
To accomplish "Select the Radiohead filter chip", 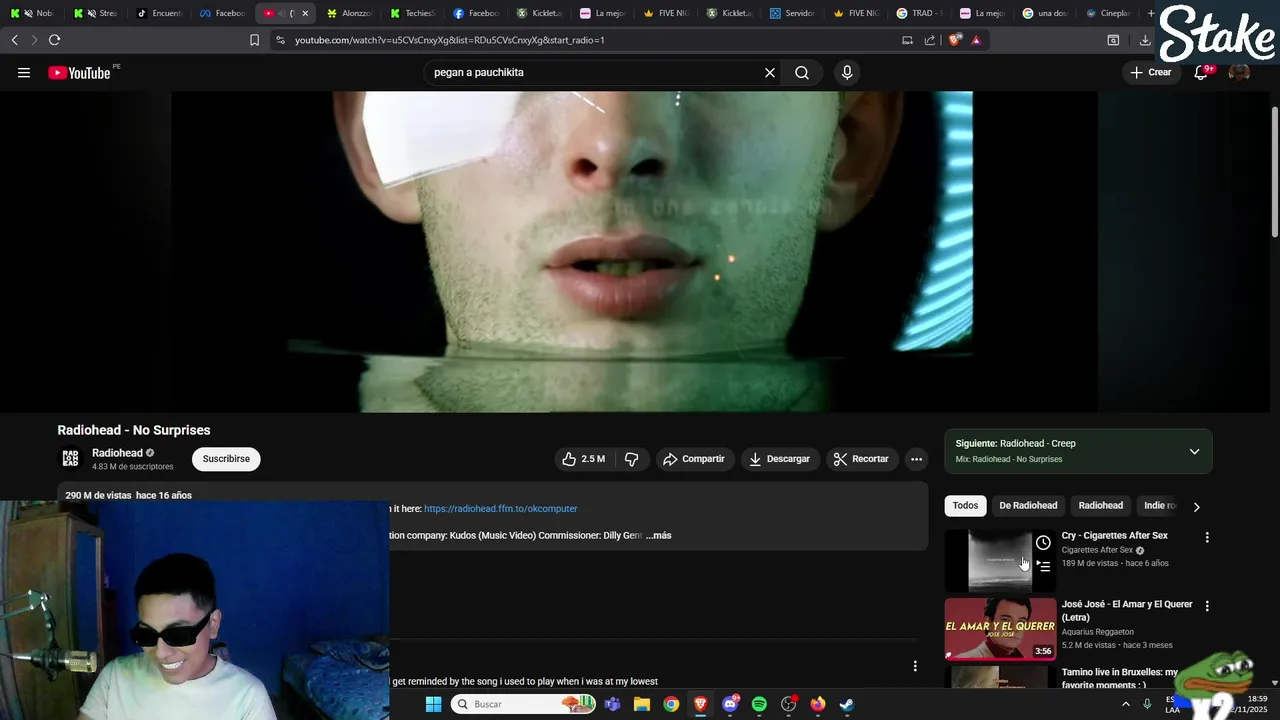I will click(1100, 505).
